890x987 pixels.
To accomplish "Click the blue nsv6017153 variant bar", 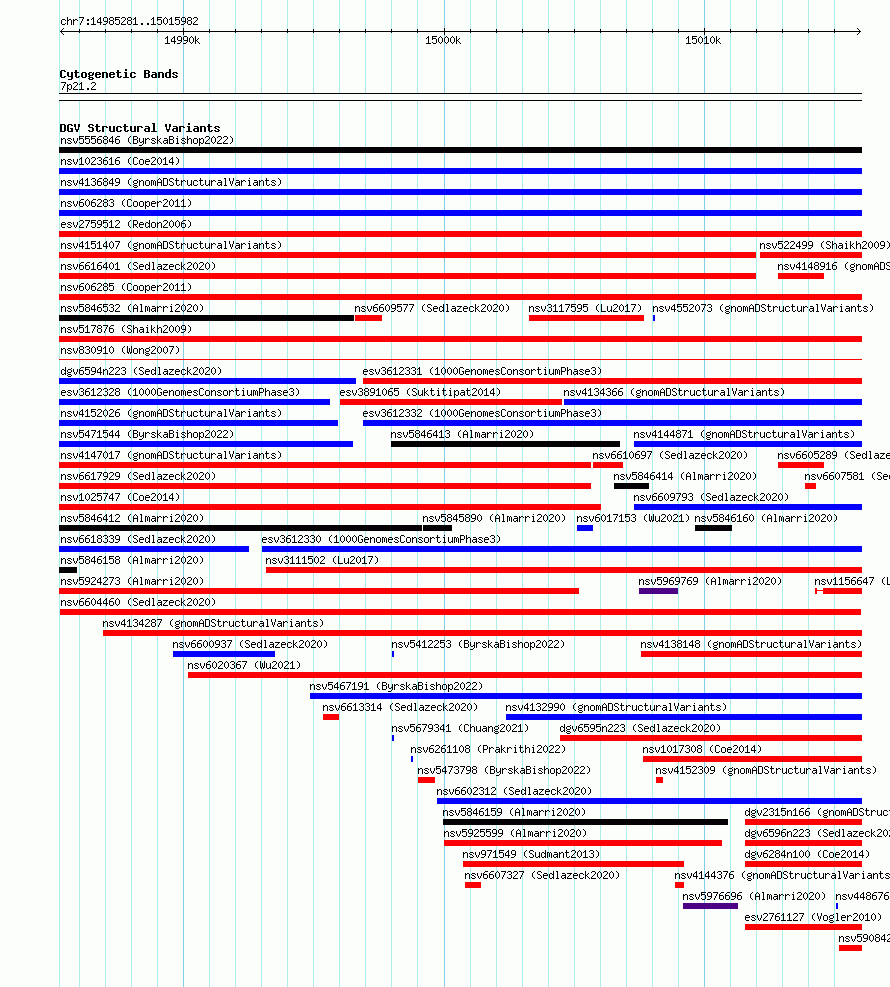I will tap(585, 528).
